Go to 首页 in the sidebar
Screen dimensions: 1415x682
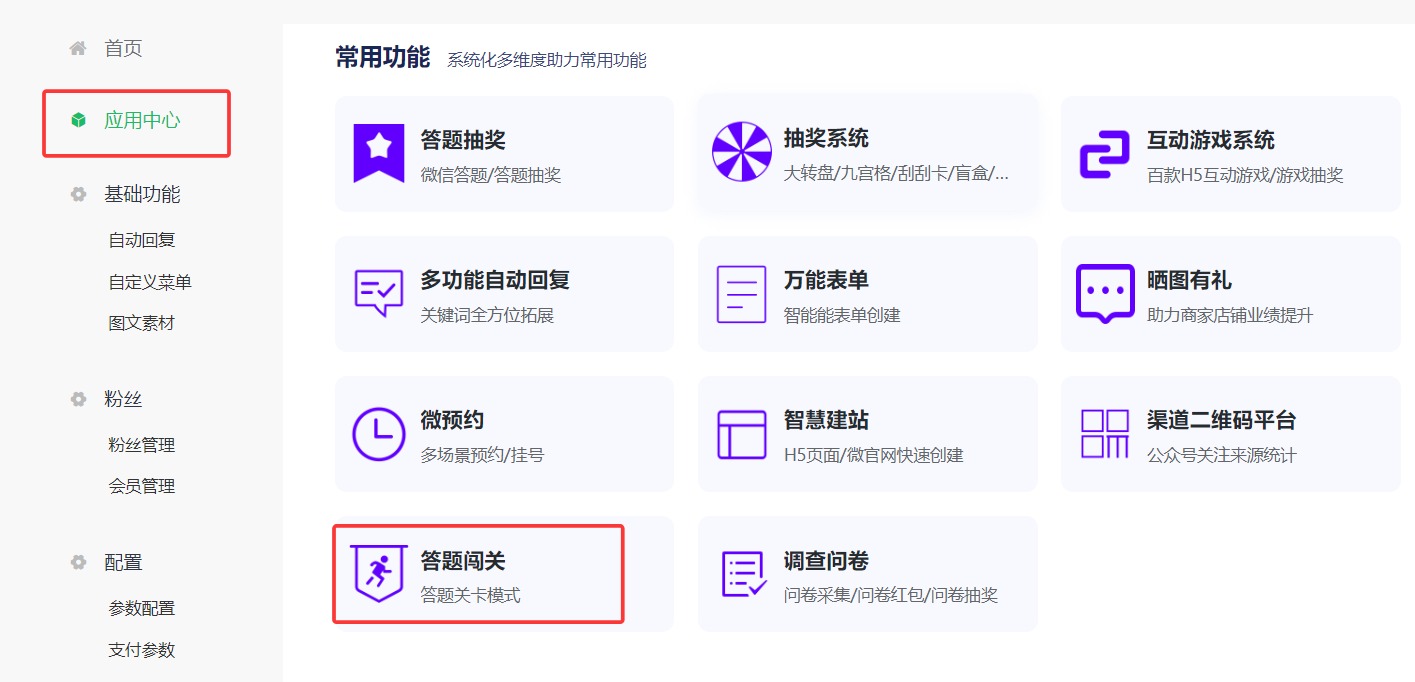pyautogui.click(x=123, y=48)
